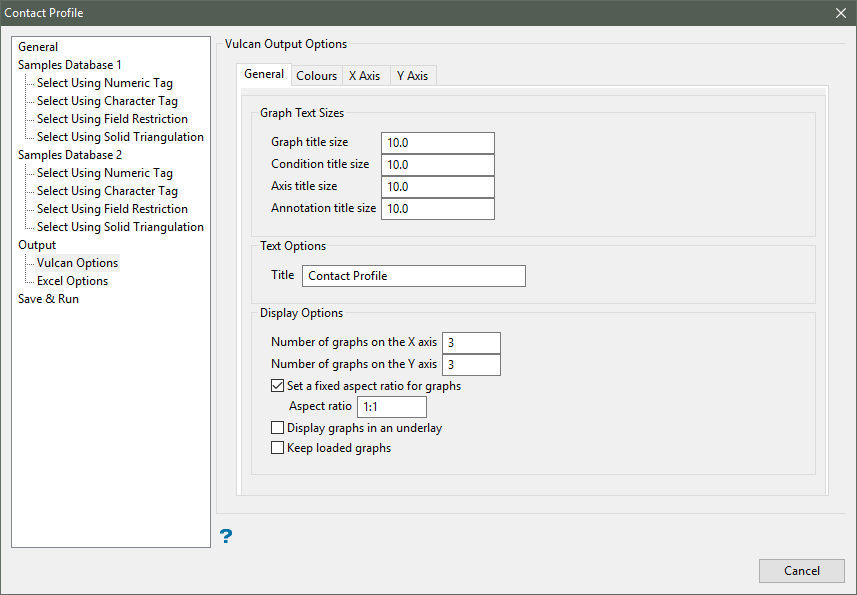Select the Samples Database 2 node
Image resolution: width=857 pixels, height=595 pixels.
click(x=70, y=155)
